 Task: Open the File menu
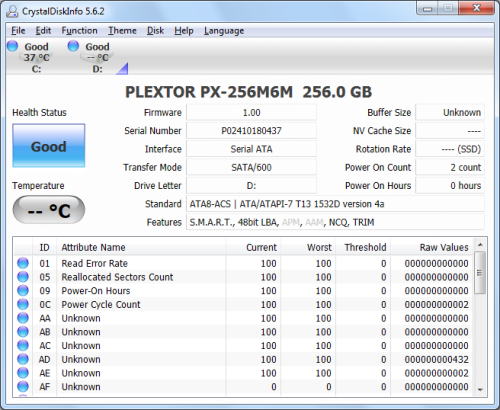(18, 31)
